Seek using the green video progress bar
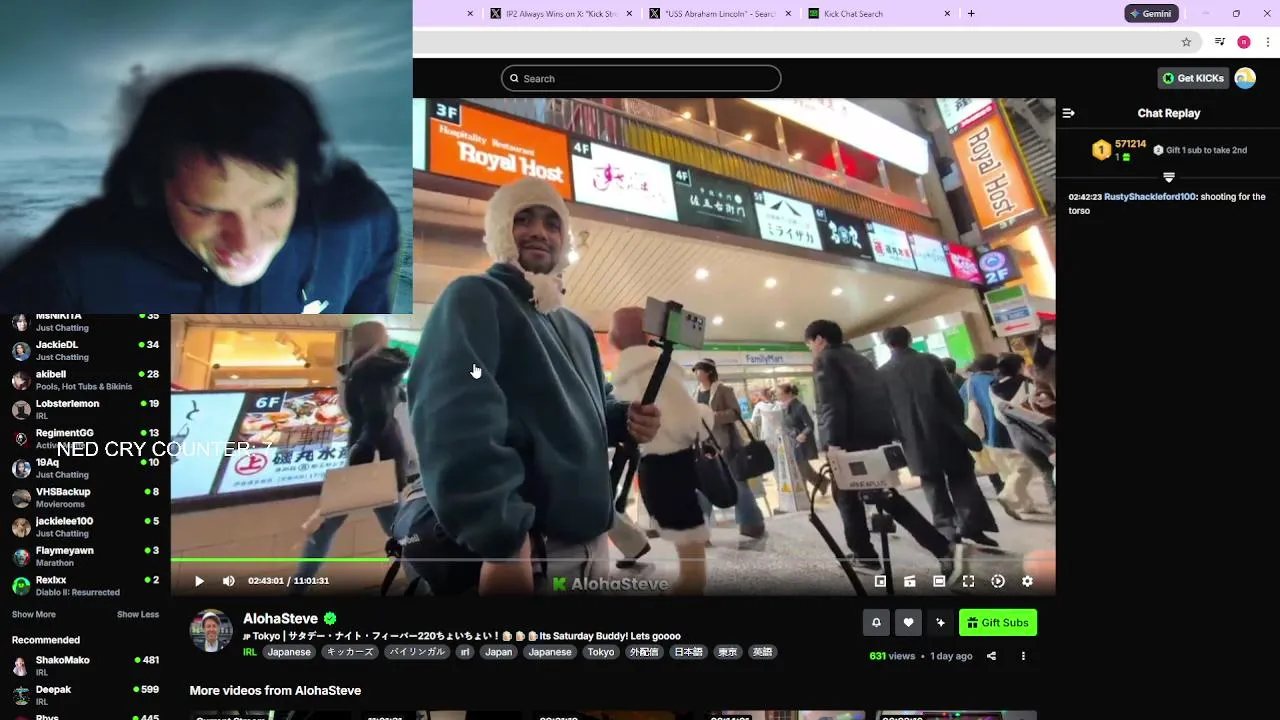The image size is (1280, 720). pyautogui.click(x=612, y=560)
